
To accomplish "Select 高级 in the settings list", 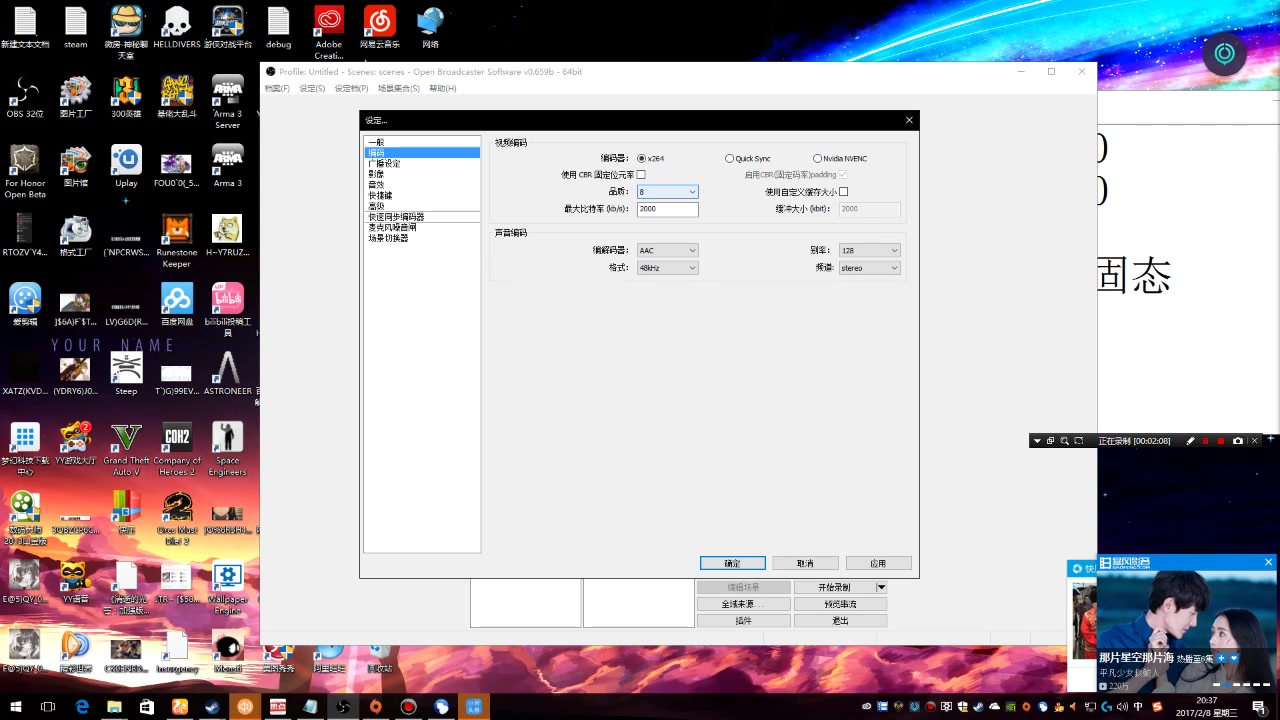I will coord(422,206).
